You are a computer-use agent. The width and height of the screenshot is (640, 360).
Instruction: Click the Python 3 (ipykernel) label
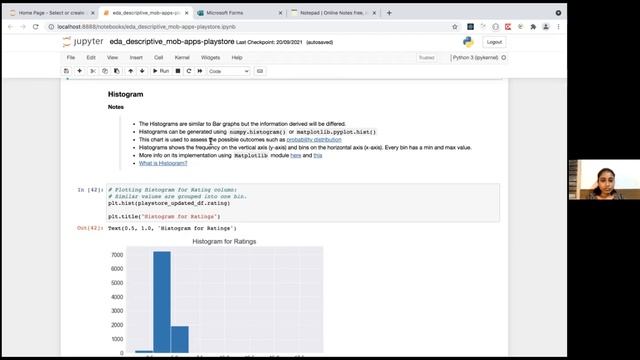(x=475, y=58)
